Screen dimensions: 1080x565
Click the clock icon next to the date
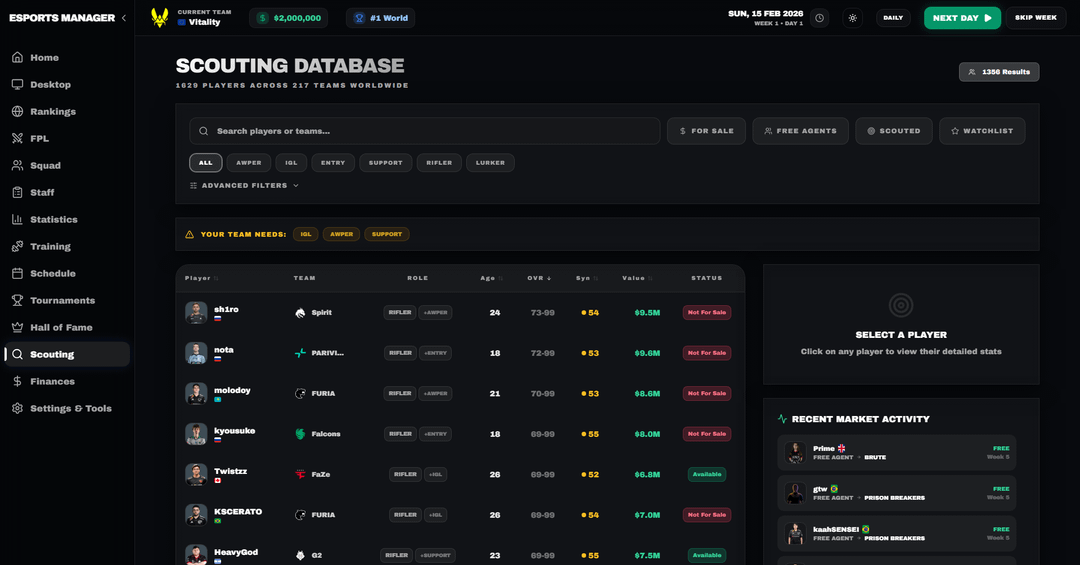click(820, 18)
